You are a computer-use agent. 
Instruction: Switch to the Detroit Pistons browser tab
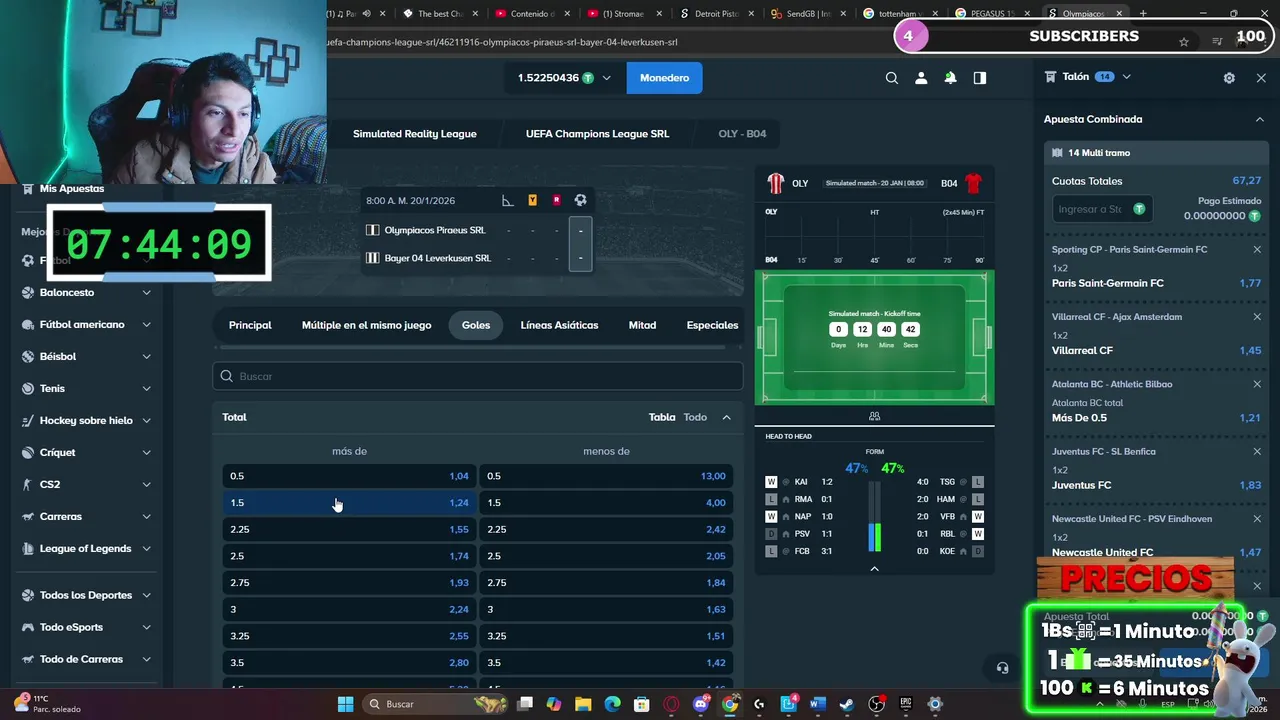tap(714, 14)
